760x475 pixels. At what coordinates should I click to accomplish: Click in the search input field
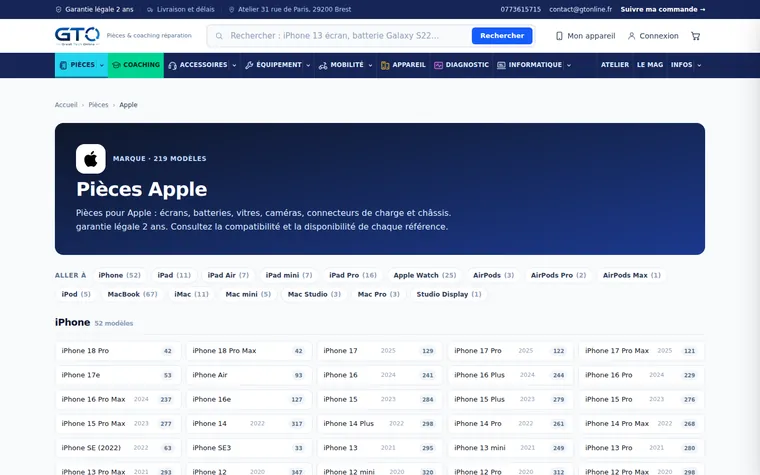[x=347, y=36]
